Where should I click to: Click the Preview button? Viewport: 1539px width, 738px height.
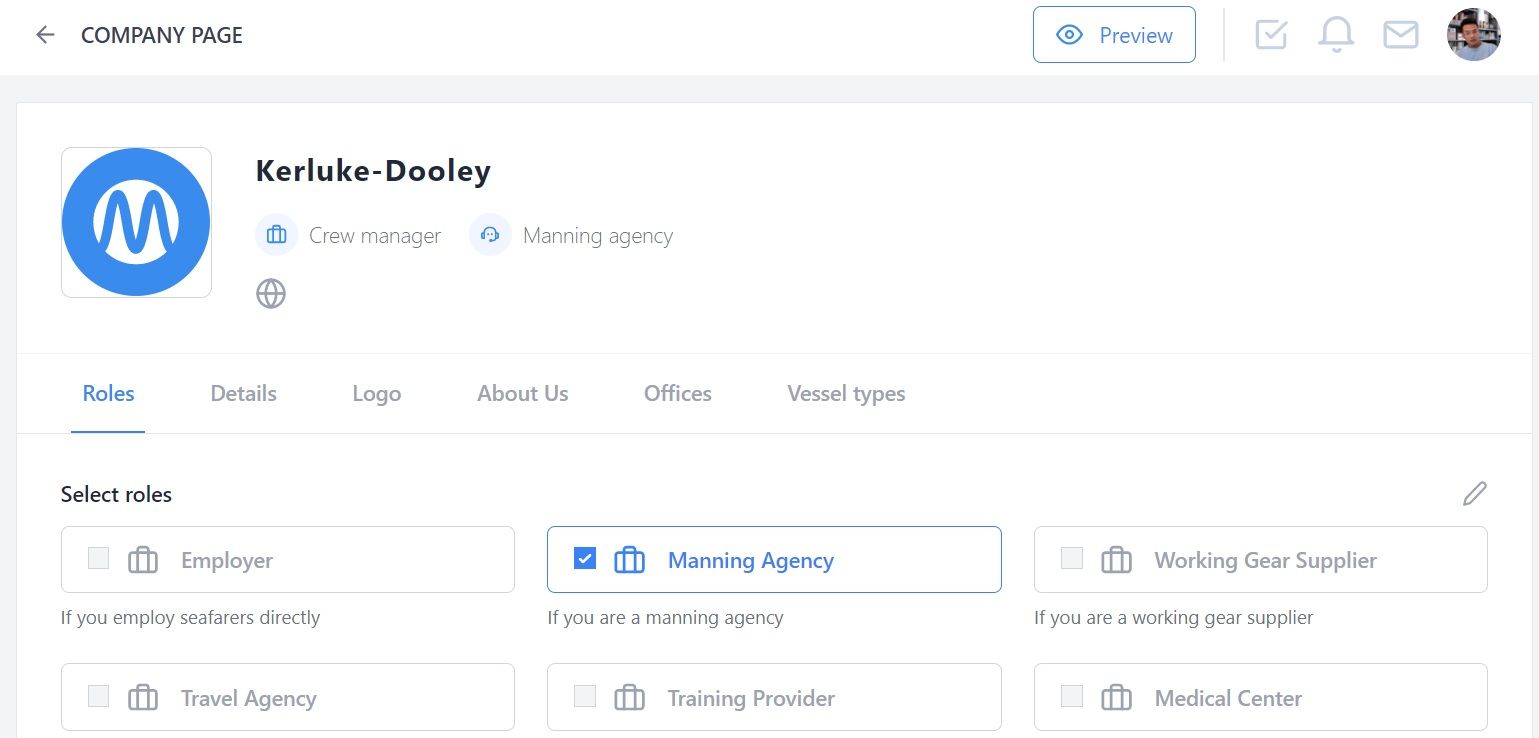[1114, 35]
